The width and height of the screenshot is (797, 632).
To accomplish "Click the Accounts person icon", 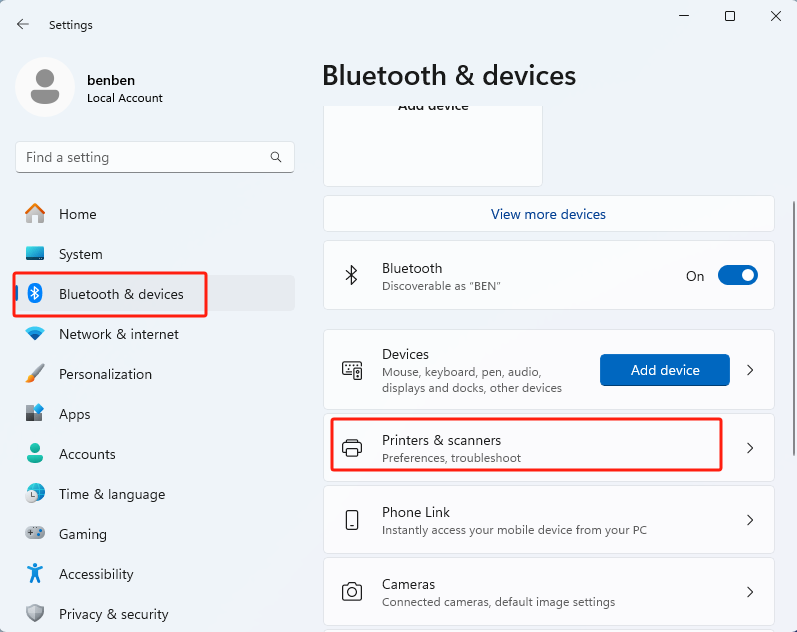I will tap(35, 454).
